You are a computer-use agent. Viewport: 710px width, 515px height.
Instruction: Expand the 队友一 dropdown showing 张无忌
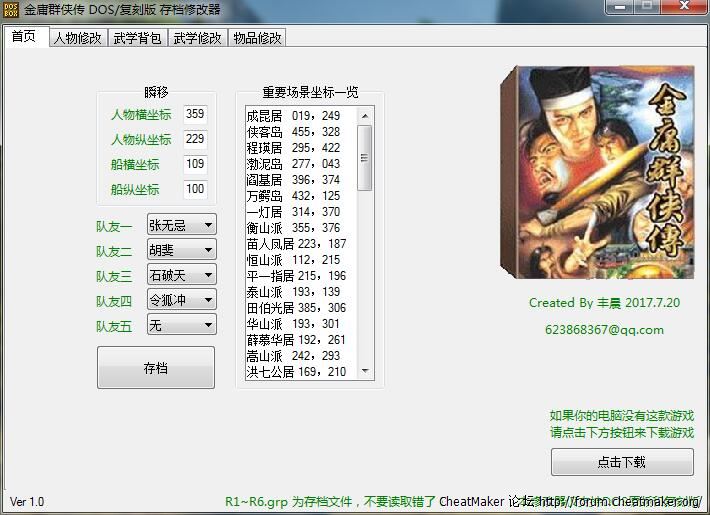click(182, 225)
